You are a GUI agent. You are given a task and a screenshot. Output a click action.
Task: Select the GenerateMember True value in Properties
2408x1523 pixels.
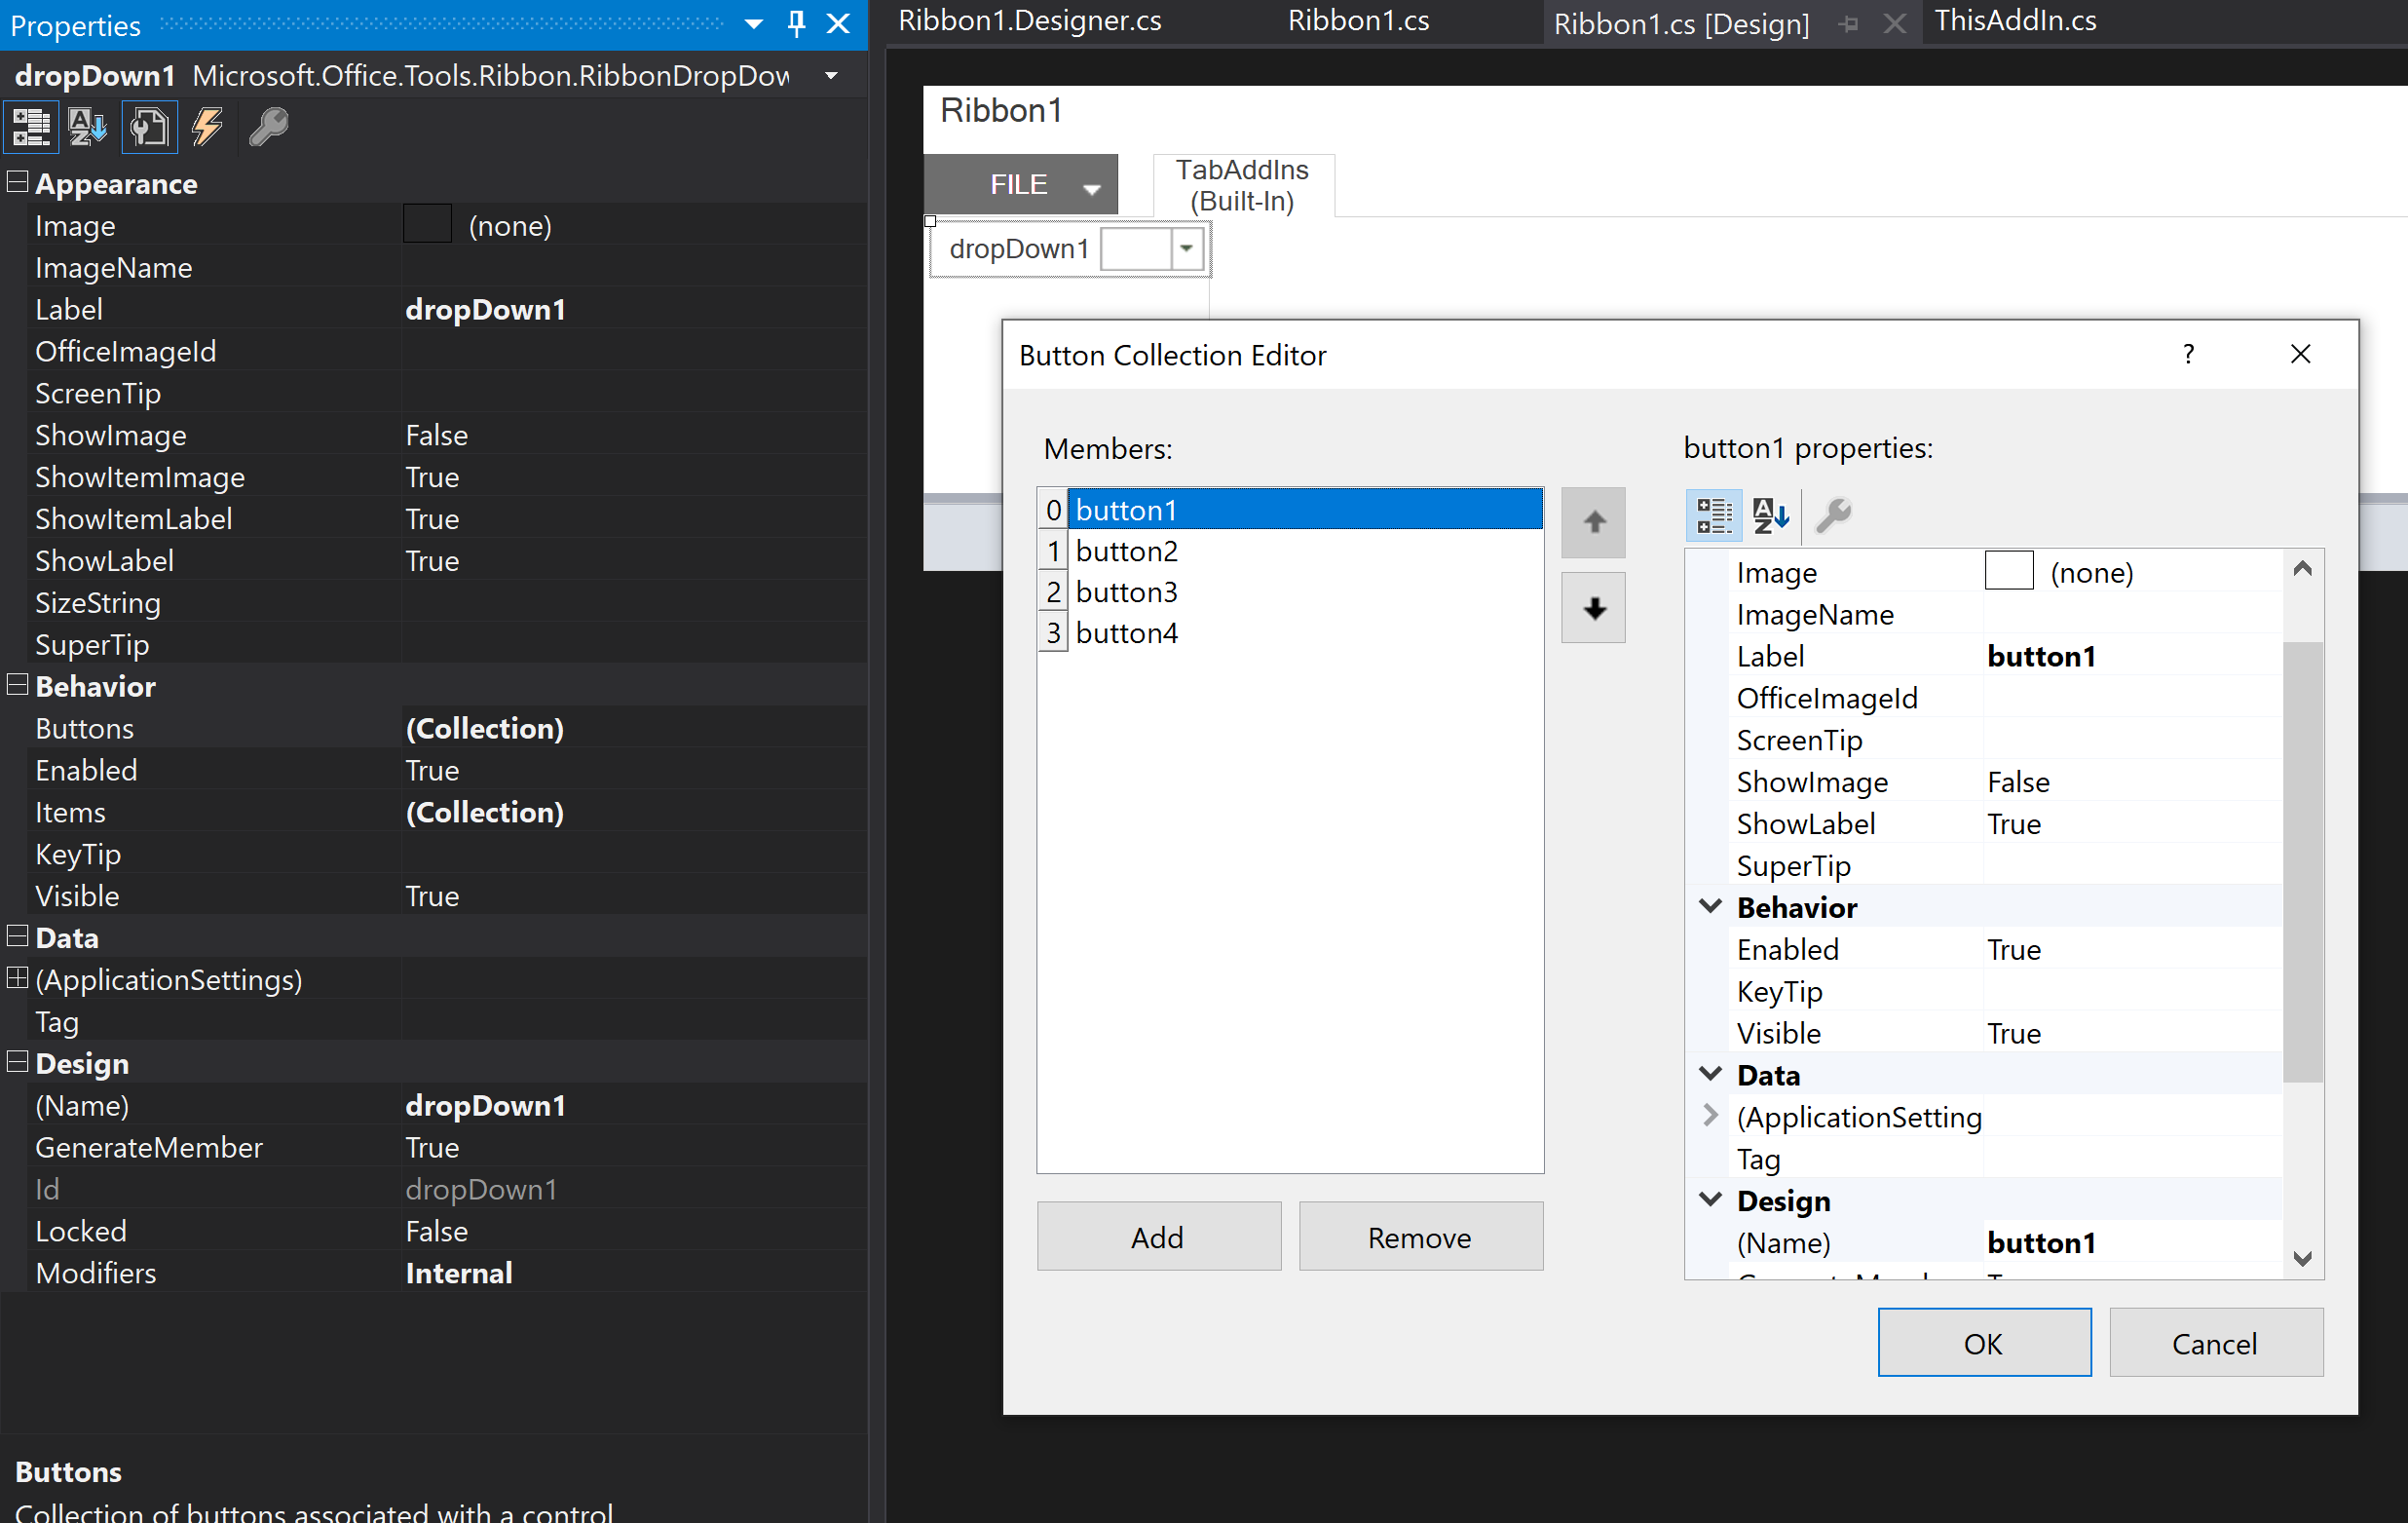point(432,1147)
